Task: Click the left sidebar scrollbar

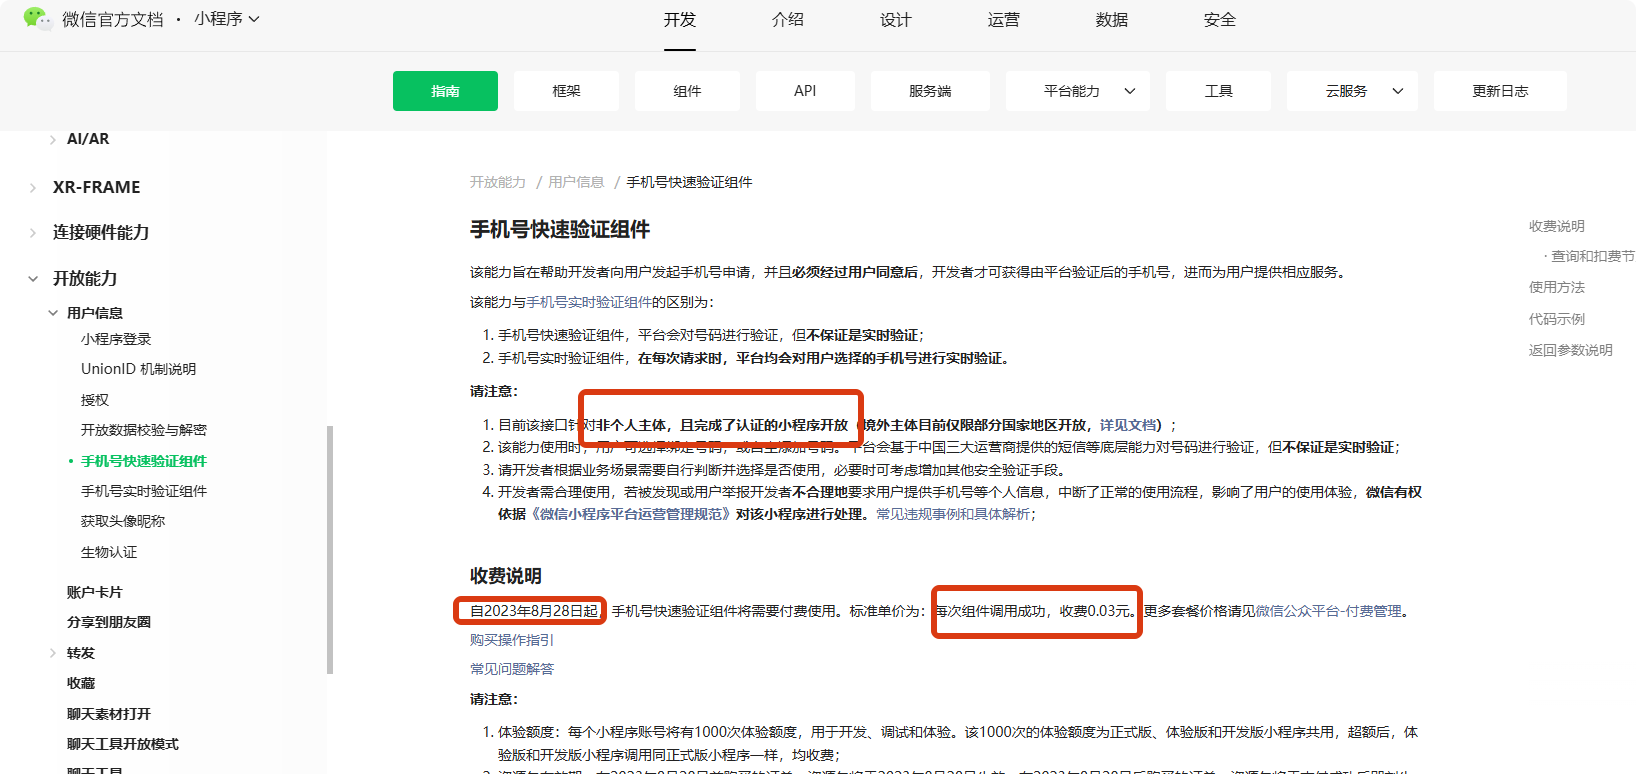Action: click(330, 550)
